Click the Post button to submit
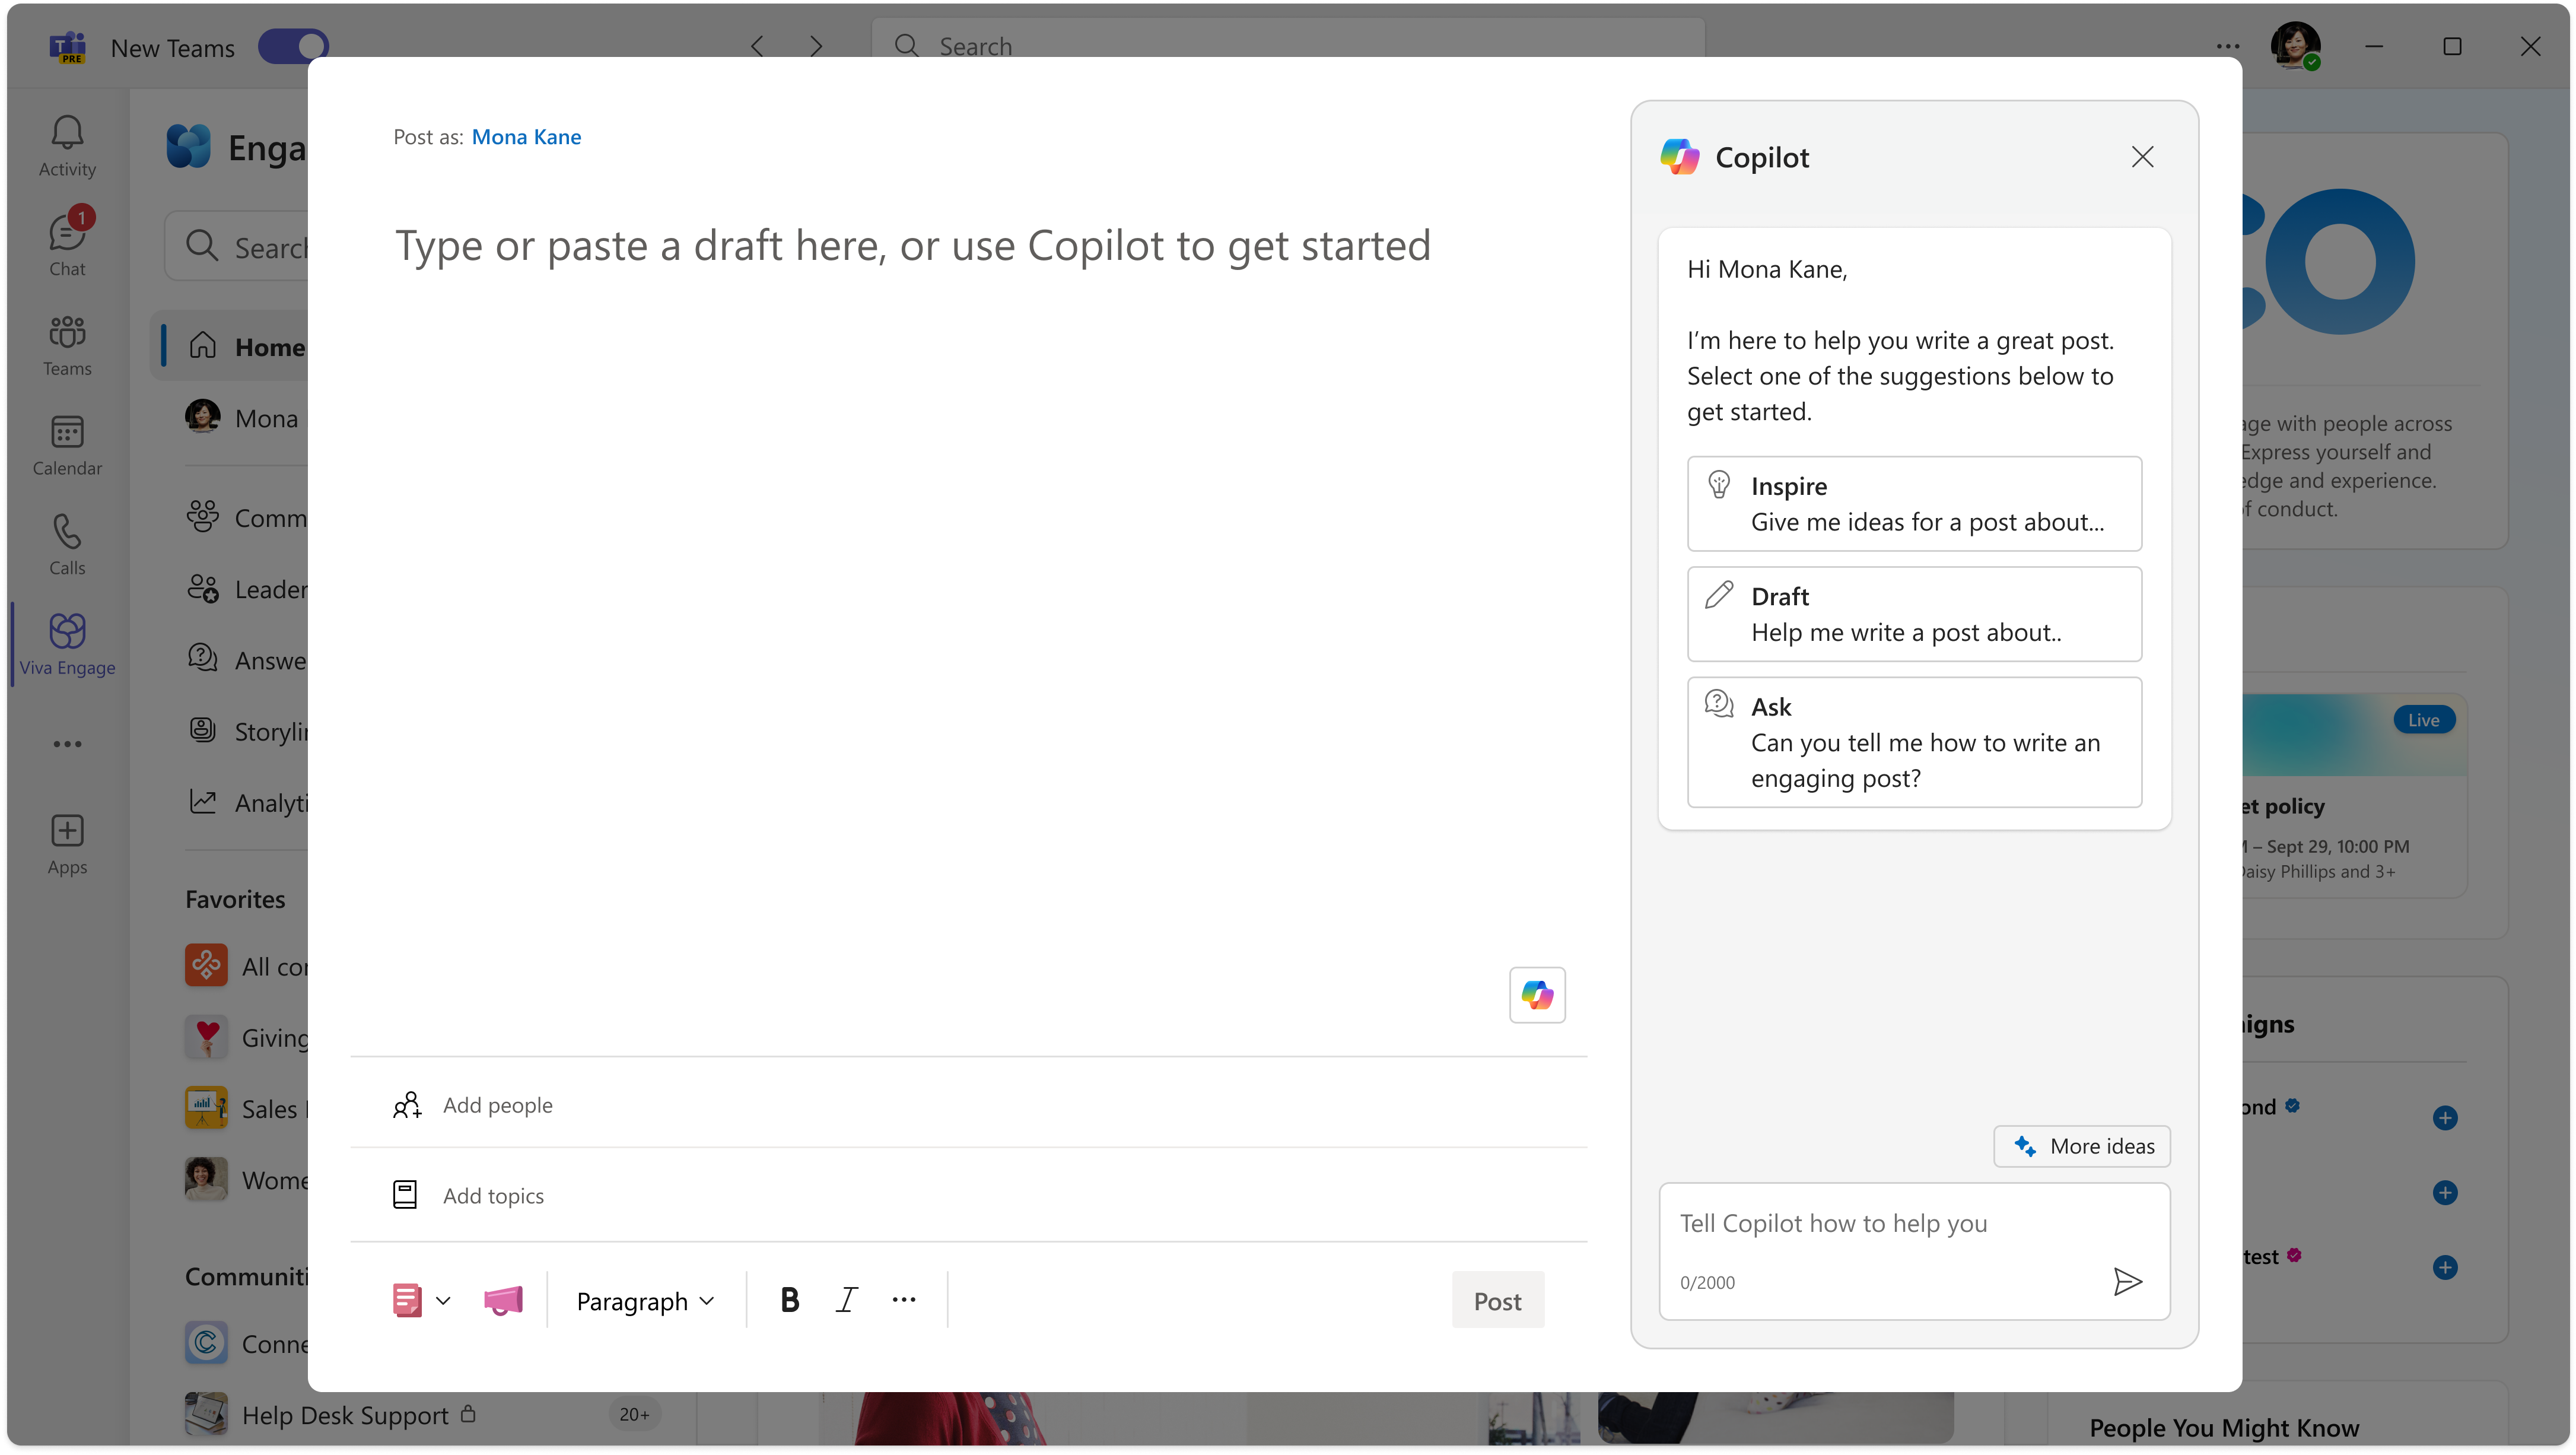The image size is (2576, 1455). pyautogui.click(x=1495, y=1299)
